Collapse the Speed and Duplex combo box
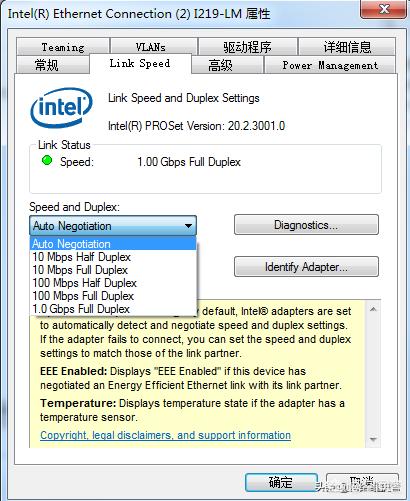410x501 pixels. (x=113, y=226)
